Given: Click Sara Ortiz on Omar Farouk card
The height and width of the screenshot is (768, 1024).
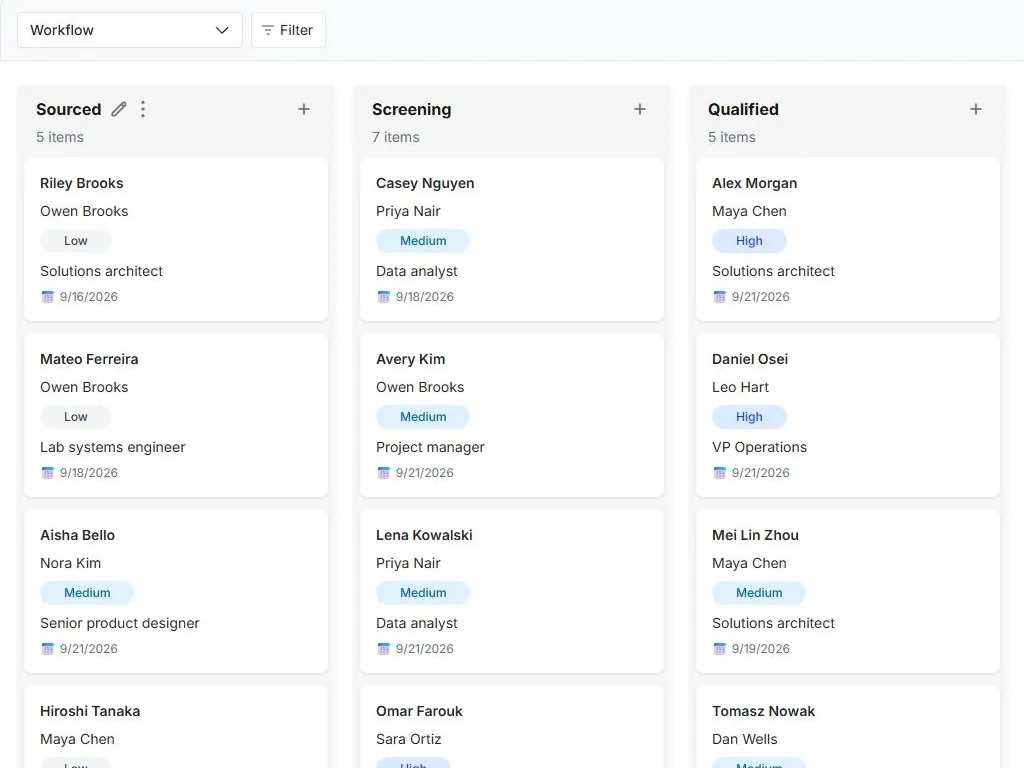Looking at the screenshot, I should (409, 739).
